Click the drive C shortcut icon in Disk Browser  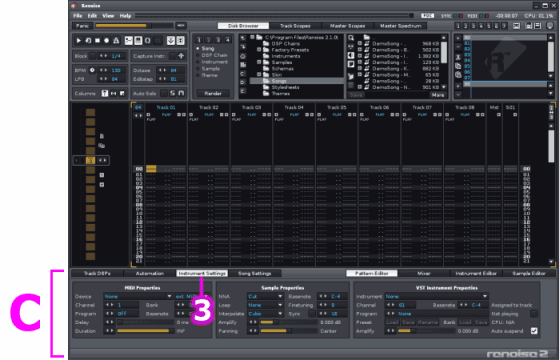[x=243, y=74]
